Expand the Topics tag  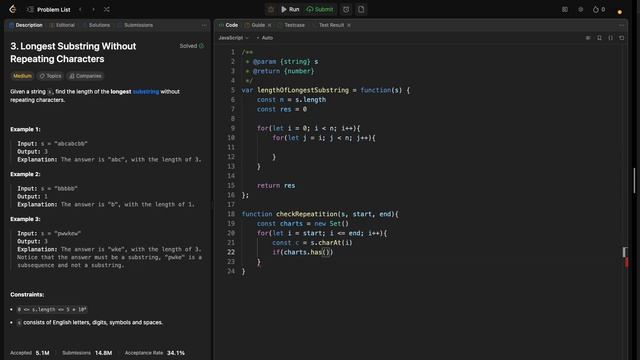point(50,76)
